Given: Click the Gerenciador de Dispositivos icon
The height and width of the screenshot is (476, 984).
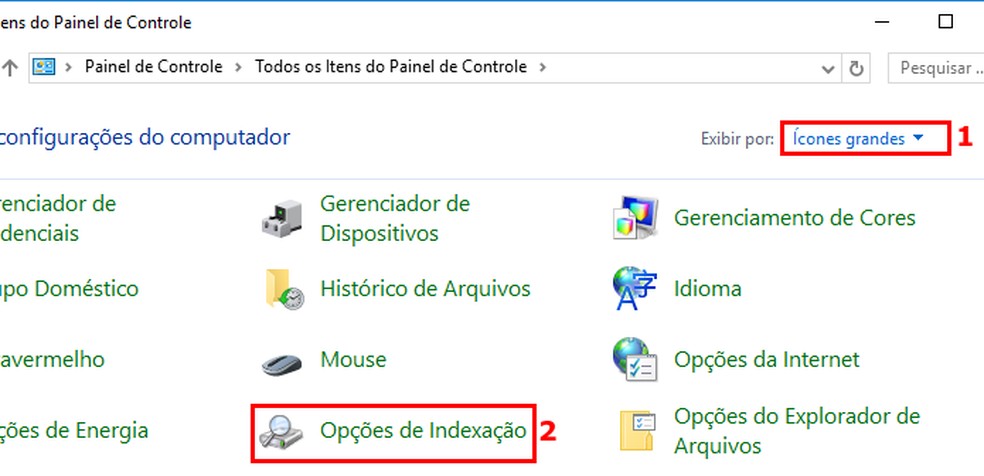Looking at the screenshot, I should [x=281, y=219].
